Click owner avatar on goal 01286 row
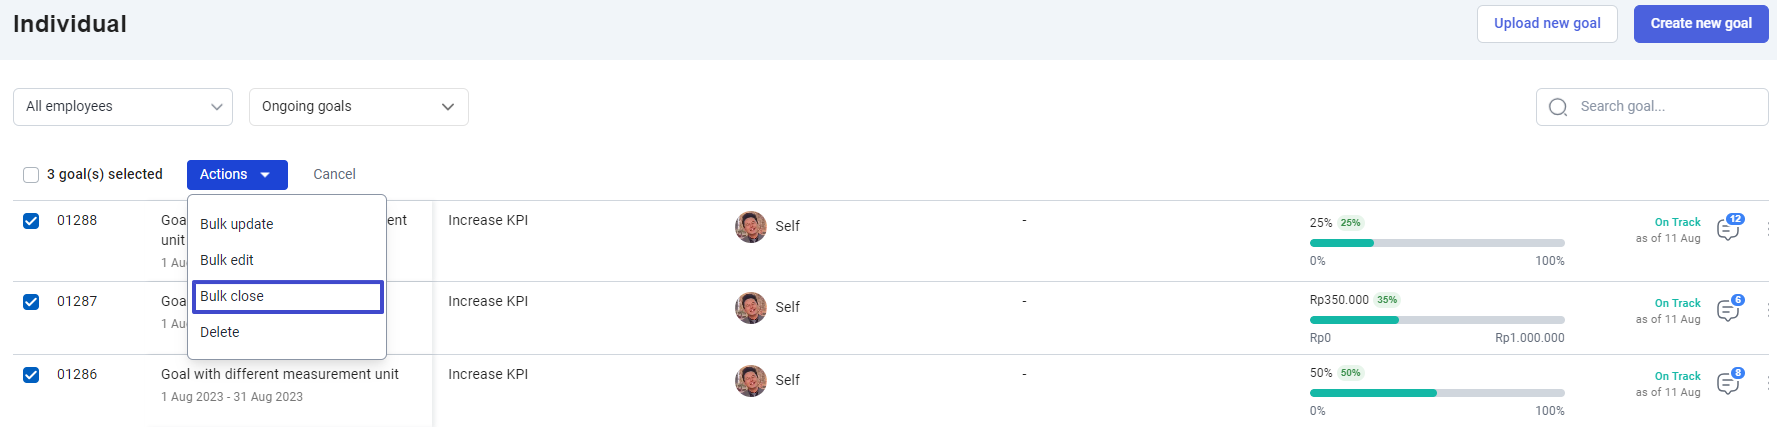The height and width of the screenshot is (427, 1777). pos(751,380)
